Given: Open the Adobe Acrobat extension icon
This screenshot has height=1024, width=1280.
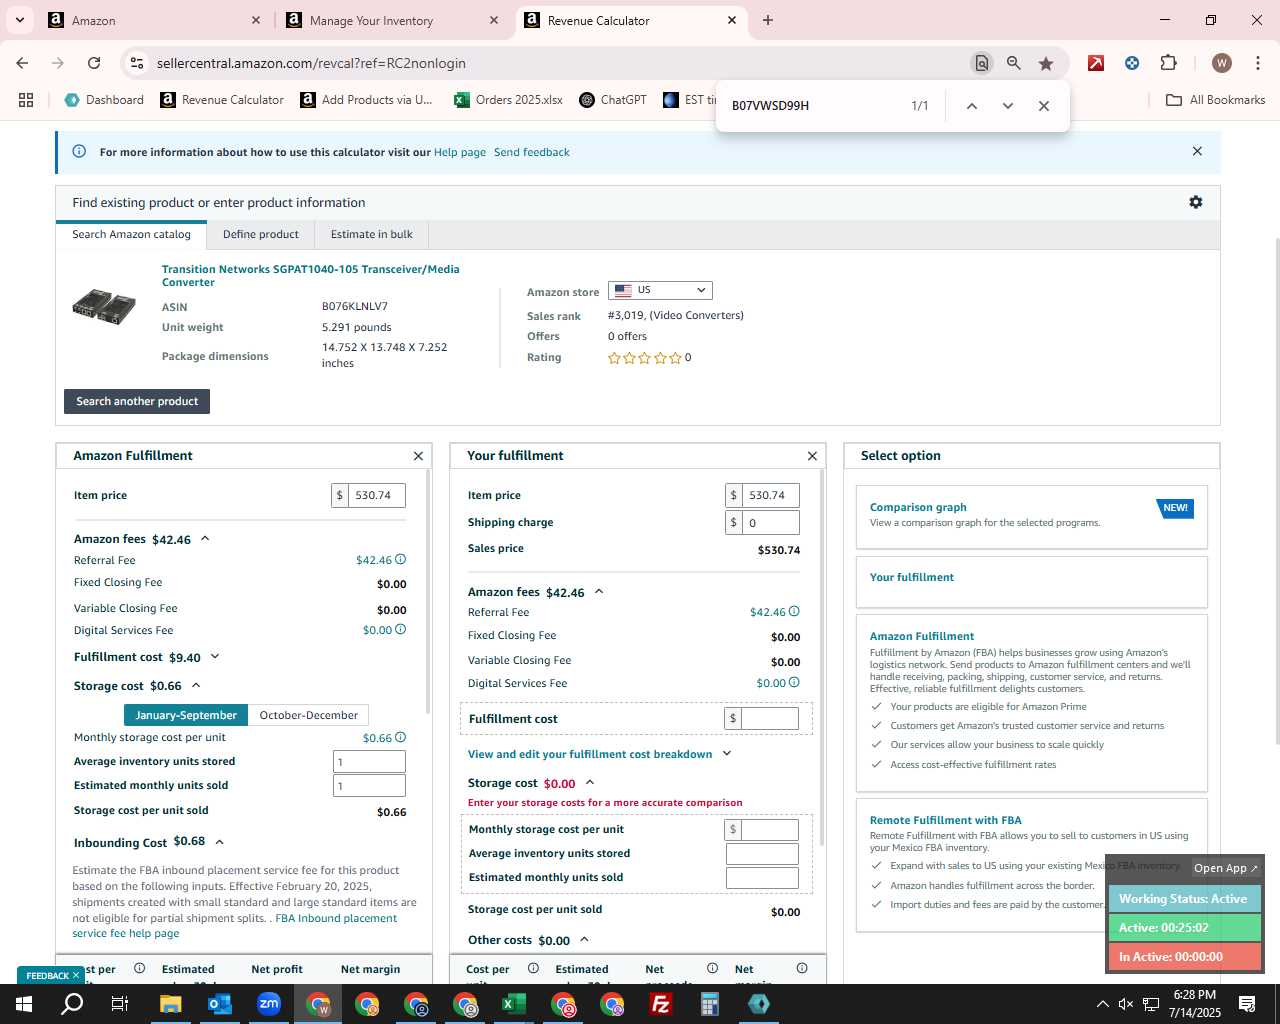Looking at the screenshot, I should [1096, 63].
